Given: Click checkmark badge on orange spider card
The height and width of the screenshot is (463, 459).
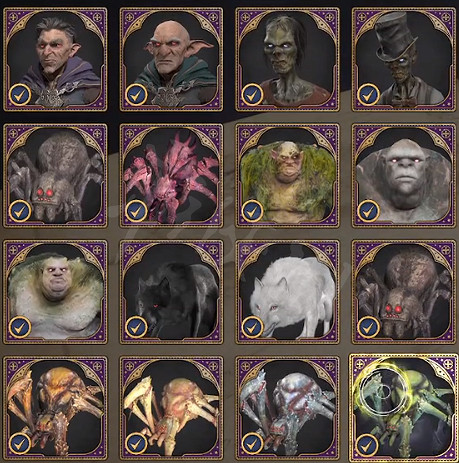Looking at the screenshot, I should tap(20, 444).
